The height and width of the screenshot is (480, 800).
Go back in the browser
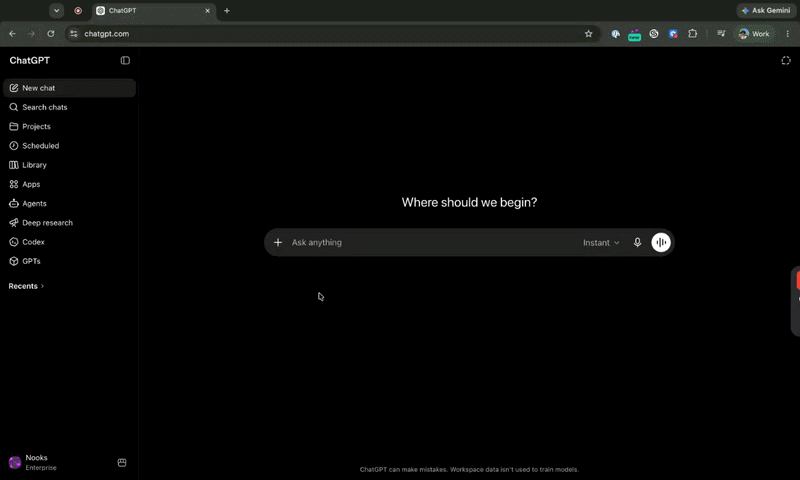[12, 34]
